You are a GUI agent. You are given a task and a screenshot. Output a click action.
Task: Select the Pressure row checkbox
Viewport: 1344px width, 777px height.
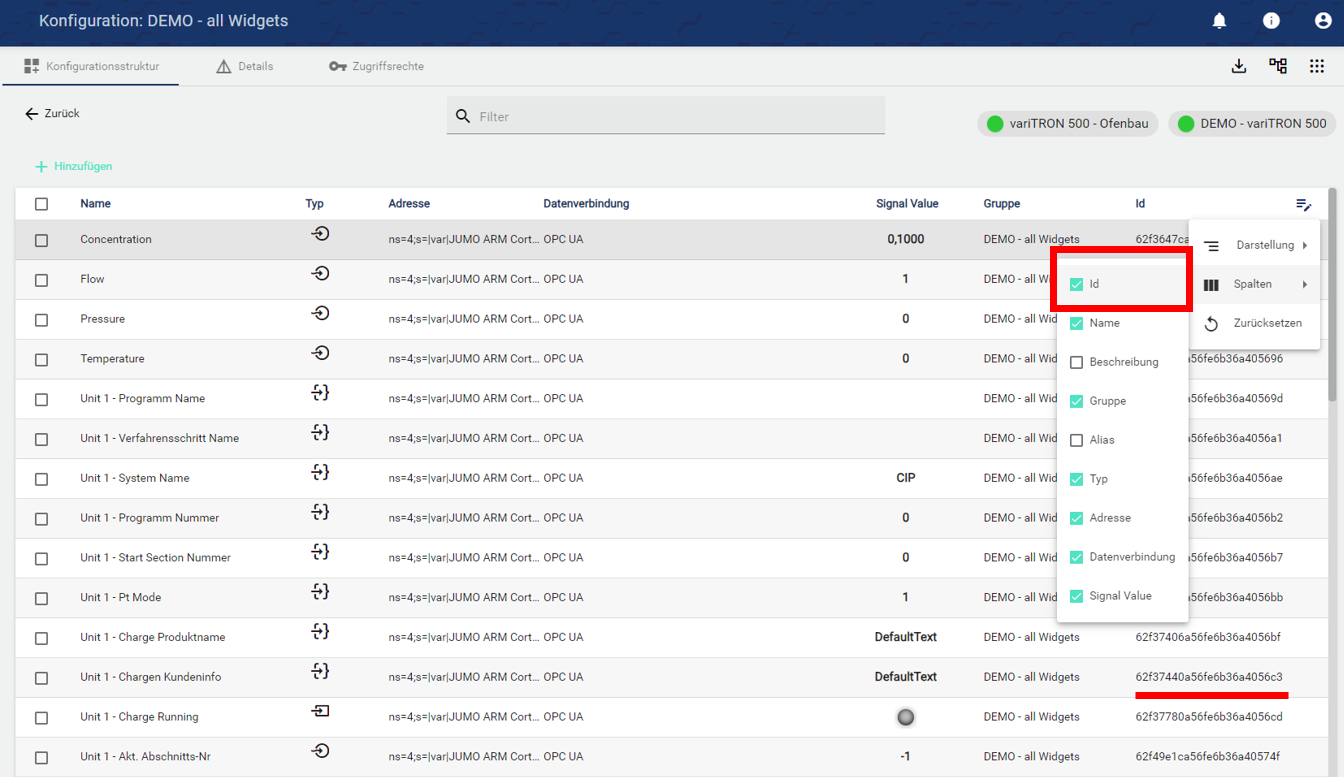coord(41,320)
